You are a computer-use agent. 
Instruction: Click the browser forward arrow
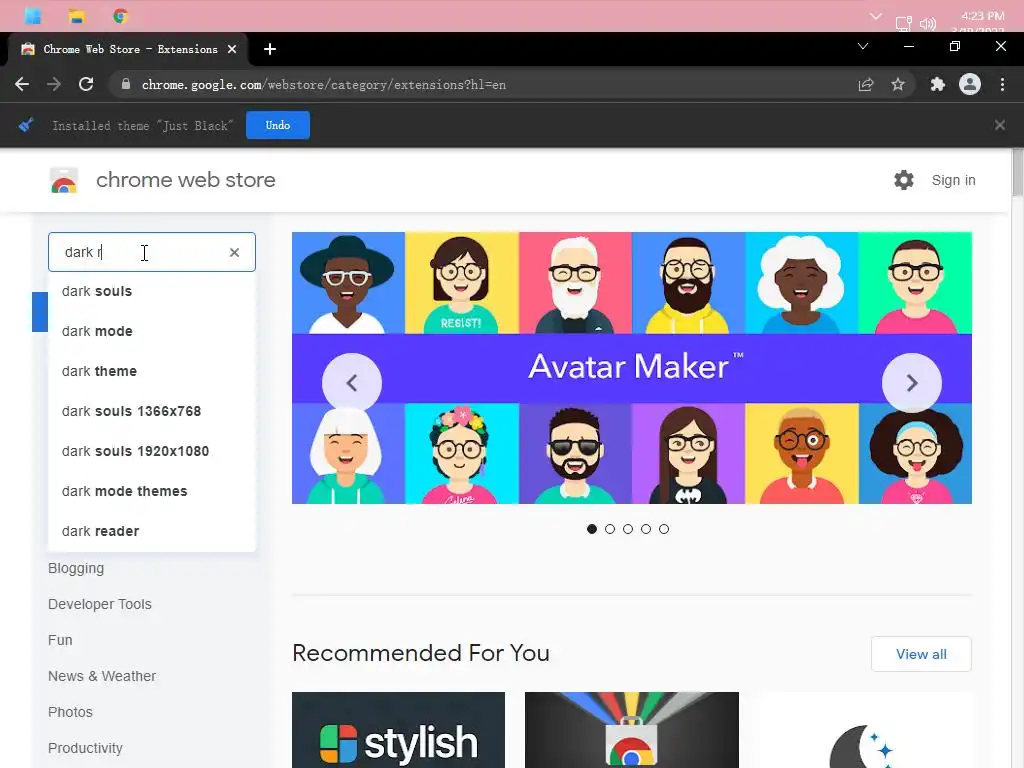(x=54, y=84)
